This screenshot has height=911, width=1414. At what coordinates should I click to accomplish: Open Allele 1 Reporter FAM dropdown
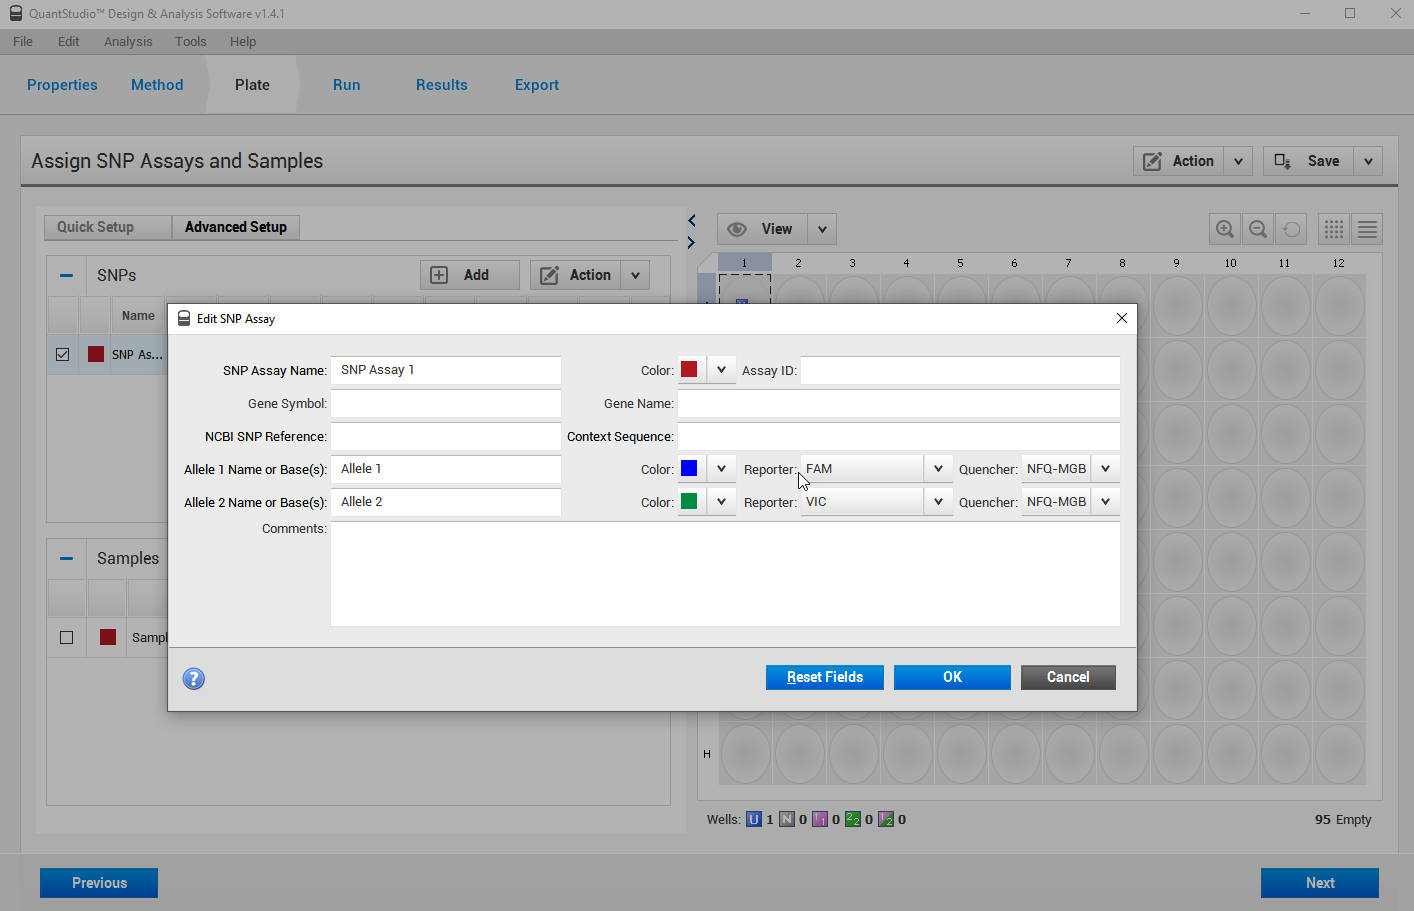pos(937,469)
